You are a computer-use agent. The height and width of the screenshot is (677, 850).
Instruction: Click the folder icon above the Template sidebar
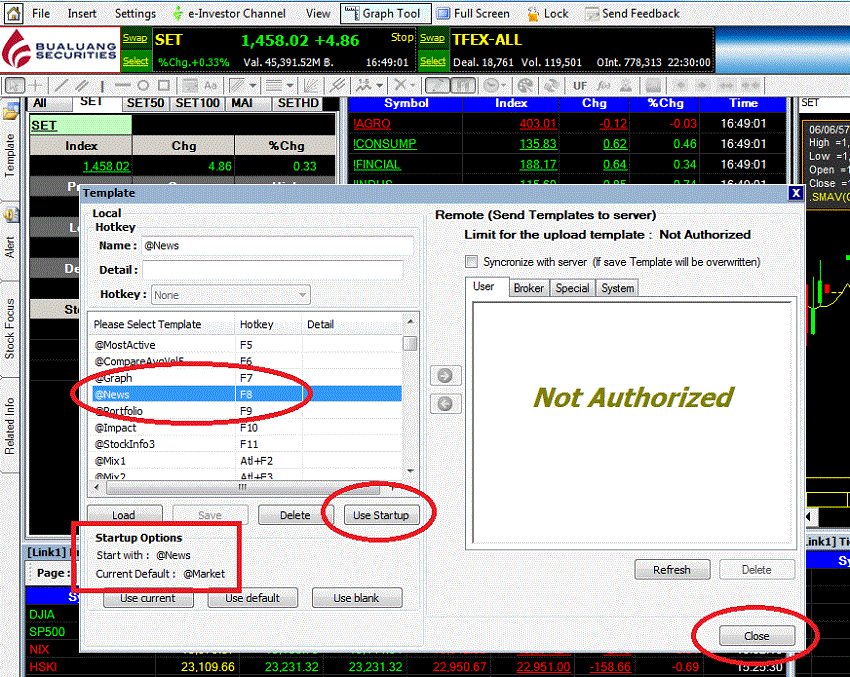11,112
